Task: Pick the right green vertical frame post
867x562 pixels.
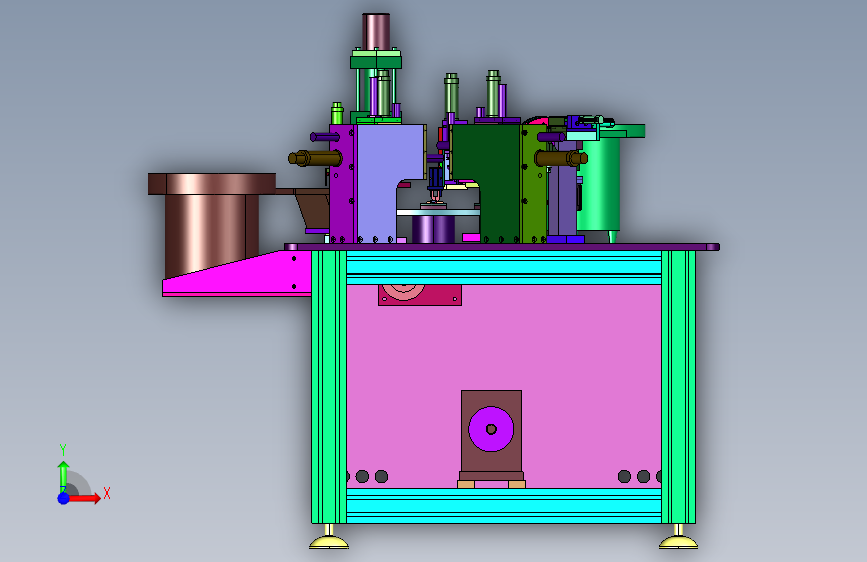Action: (x=678, y=387)
